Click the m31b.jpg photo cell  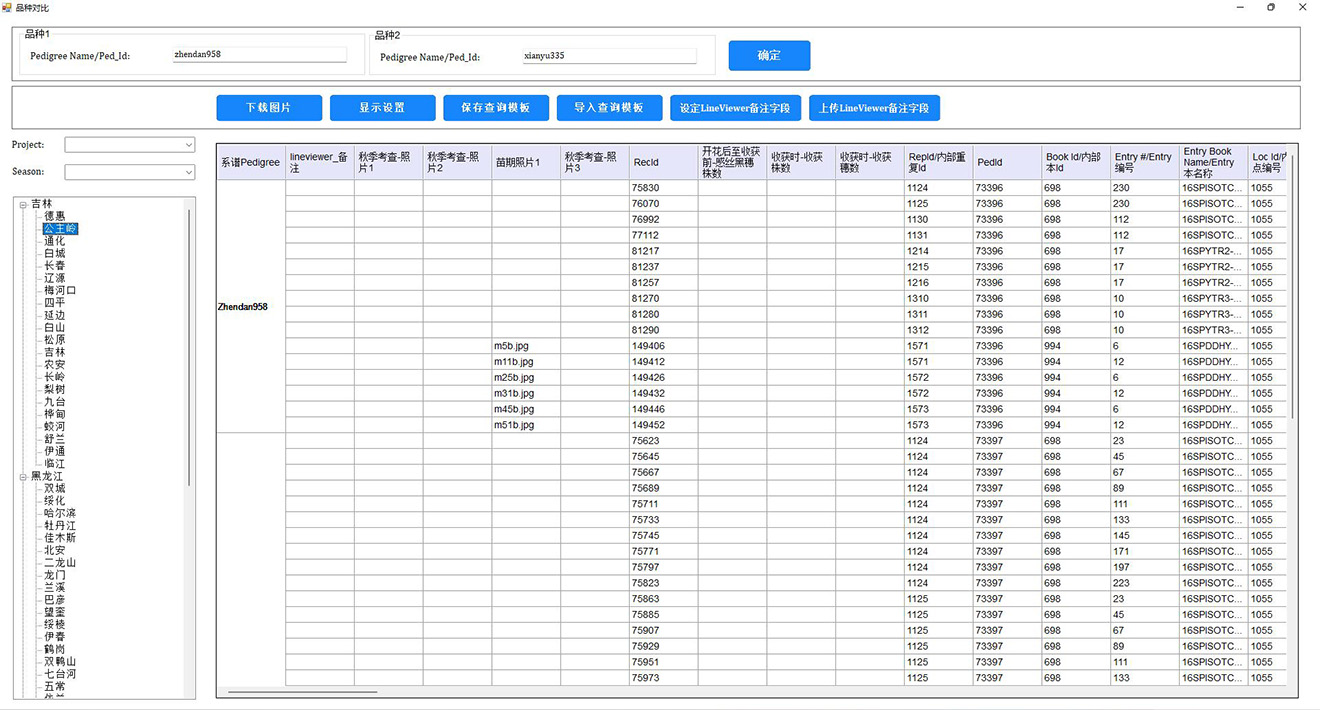526,394
